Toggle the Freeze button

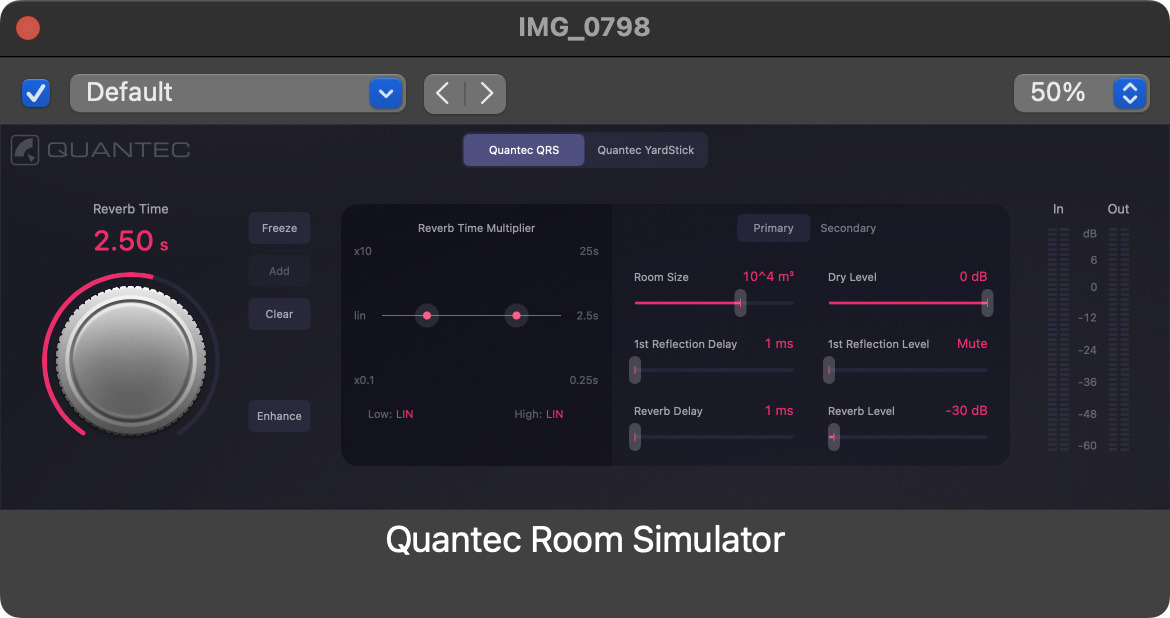(279, 228)
